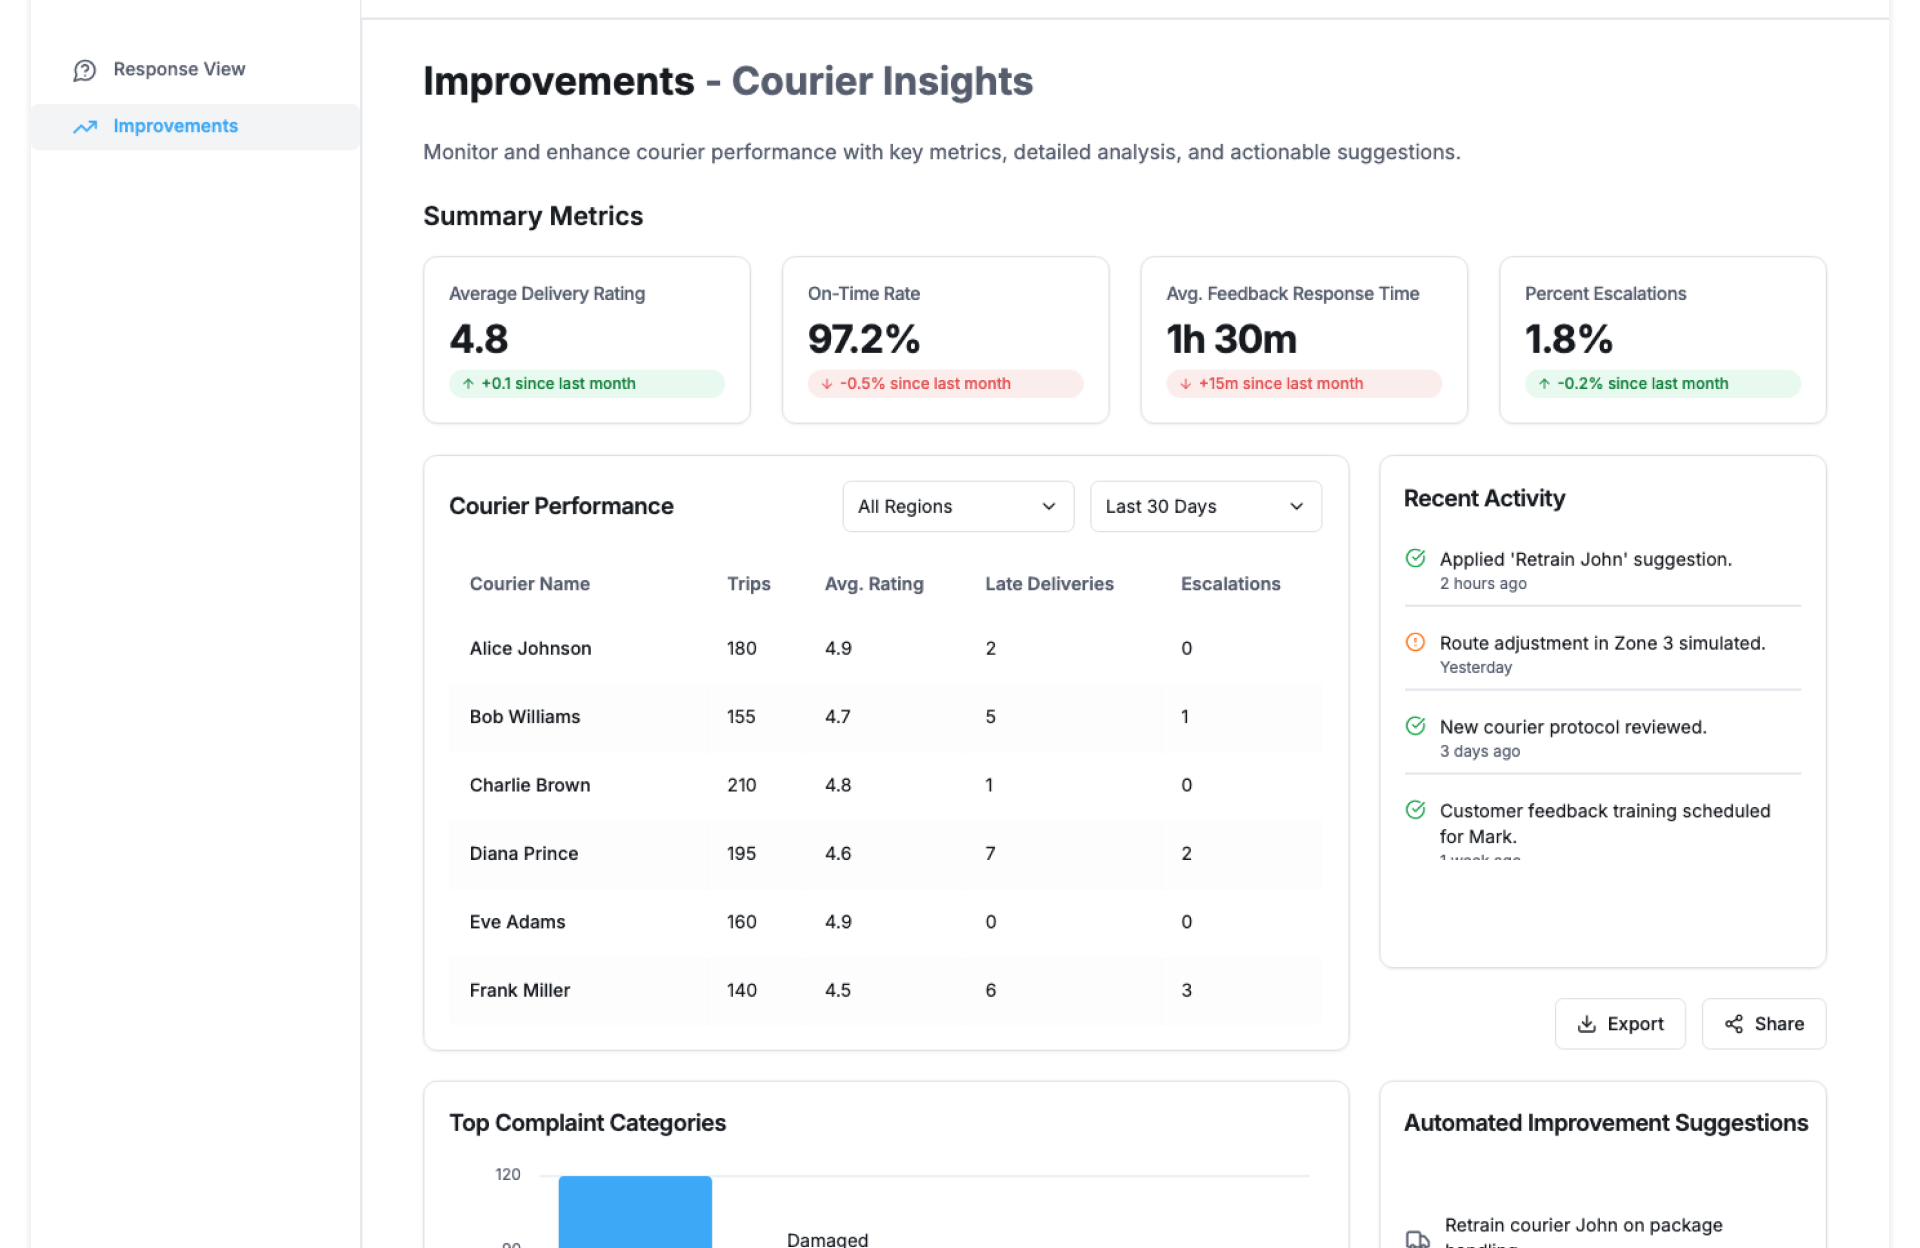1920x1248 pixels.
Task: Click the Export button
Action: [x=1619, y=1024]
